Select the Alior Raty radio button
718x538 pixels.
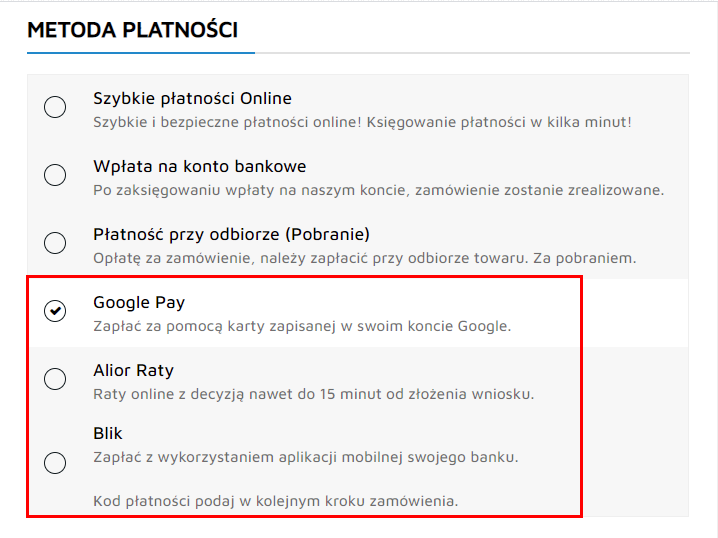tap(55, 379)
